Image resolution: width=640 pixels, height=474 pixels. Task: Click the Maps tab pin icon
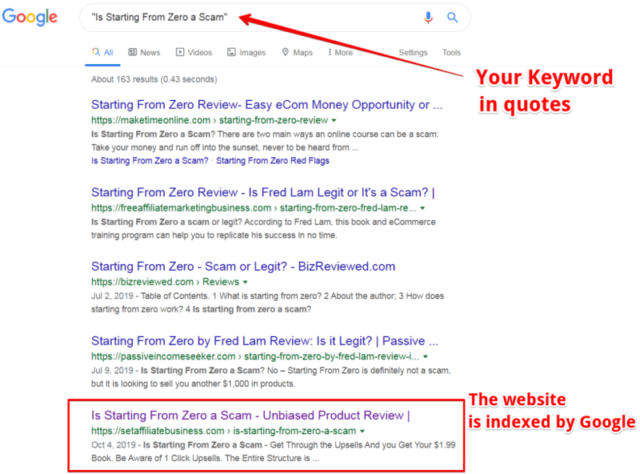coord(285,52)
